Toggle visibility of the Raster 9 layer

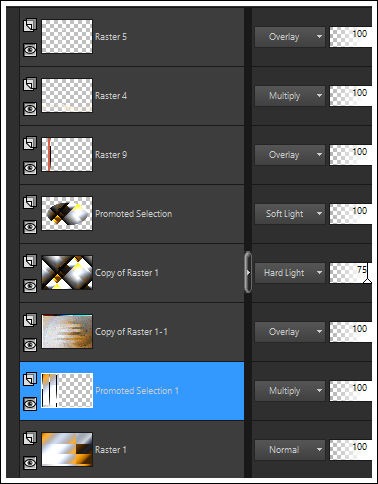point(30,168)
